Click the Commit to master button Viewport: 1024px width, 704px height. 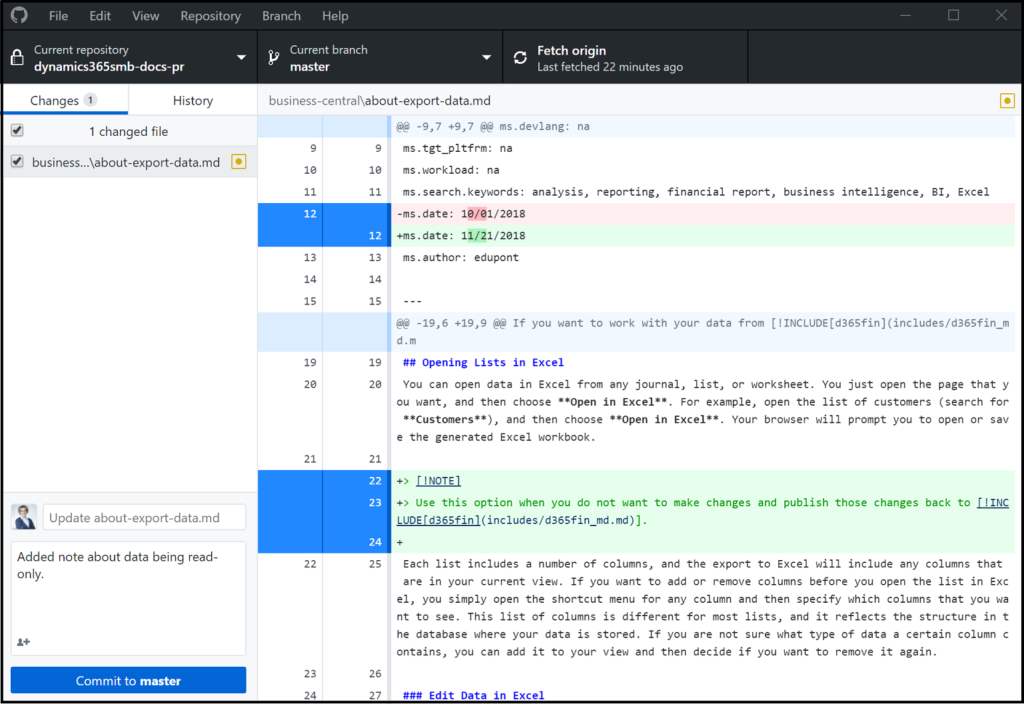[127, 679]
